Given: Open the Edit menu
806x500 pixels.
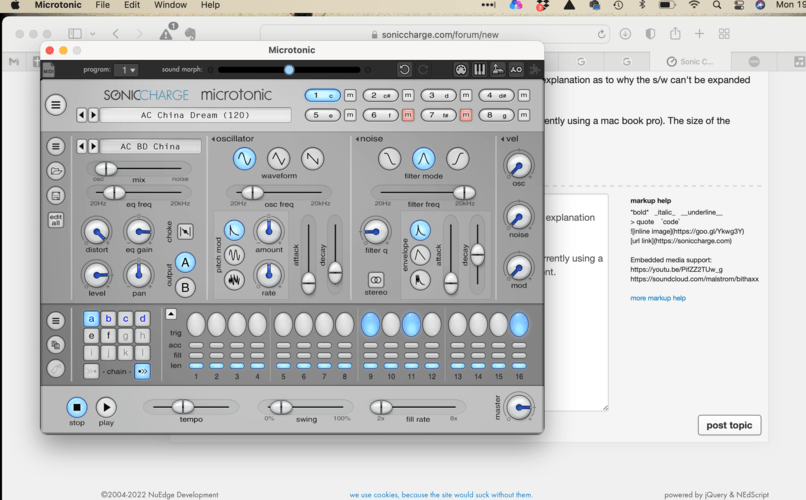Looking at the screenshot, I should (x=132, y=5).
